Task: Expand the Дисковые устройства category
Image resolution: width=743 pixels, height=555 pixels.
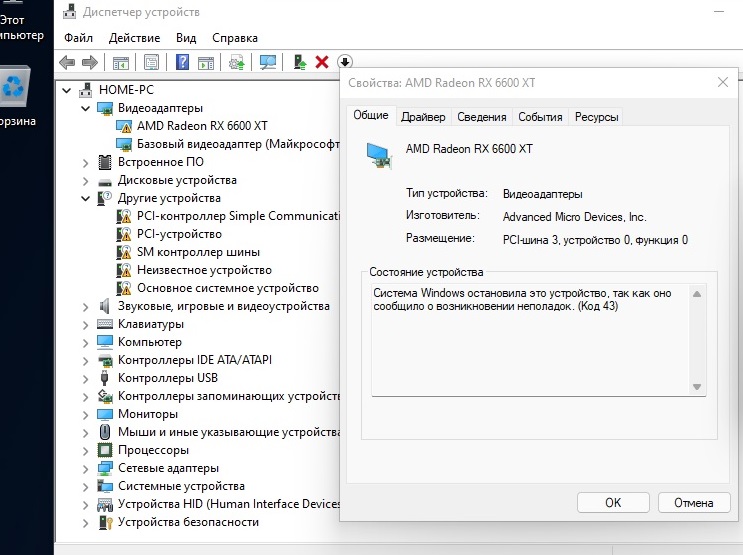Action: pyautogui.click(x=85, y=181)
